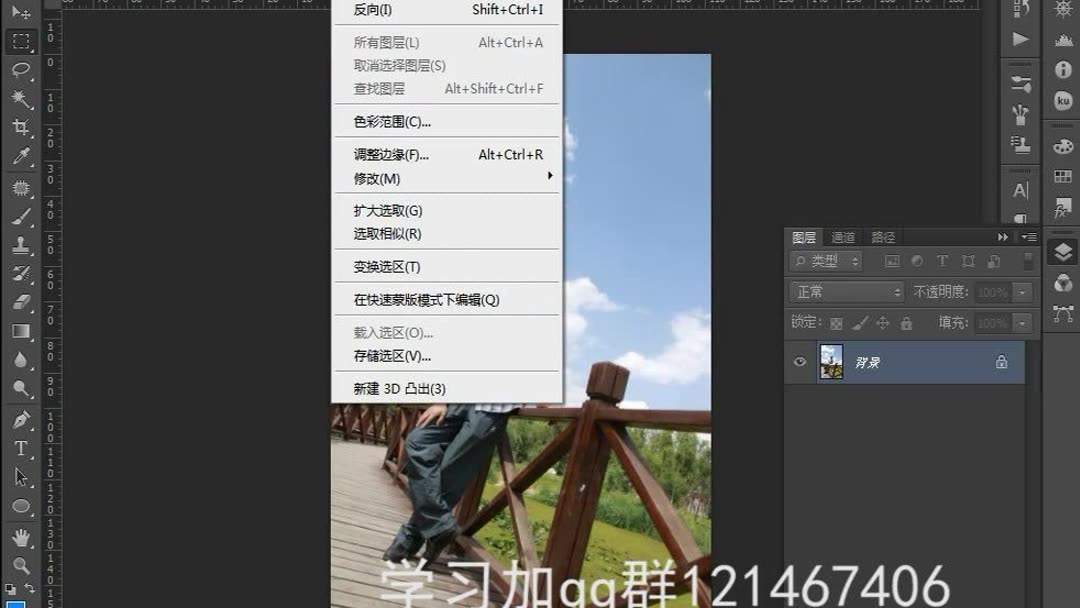Select the Lasso tool
The image size is (1080, 608).
(x=22, y=70)
